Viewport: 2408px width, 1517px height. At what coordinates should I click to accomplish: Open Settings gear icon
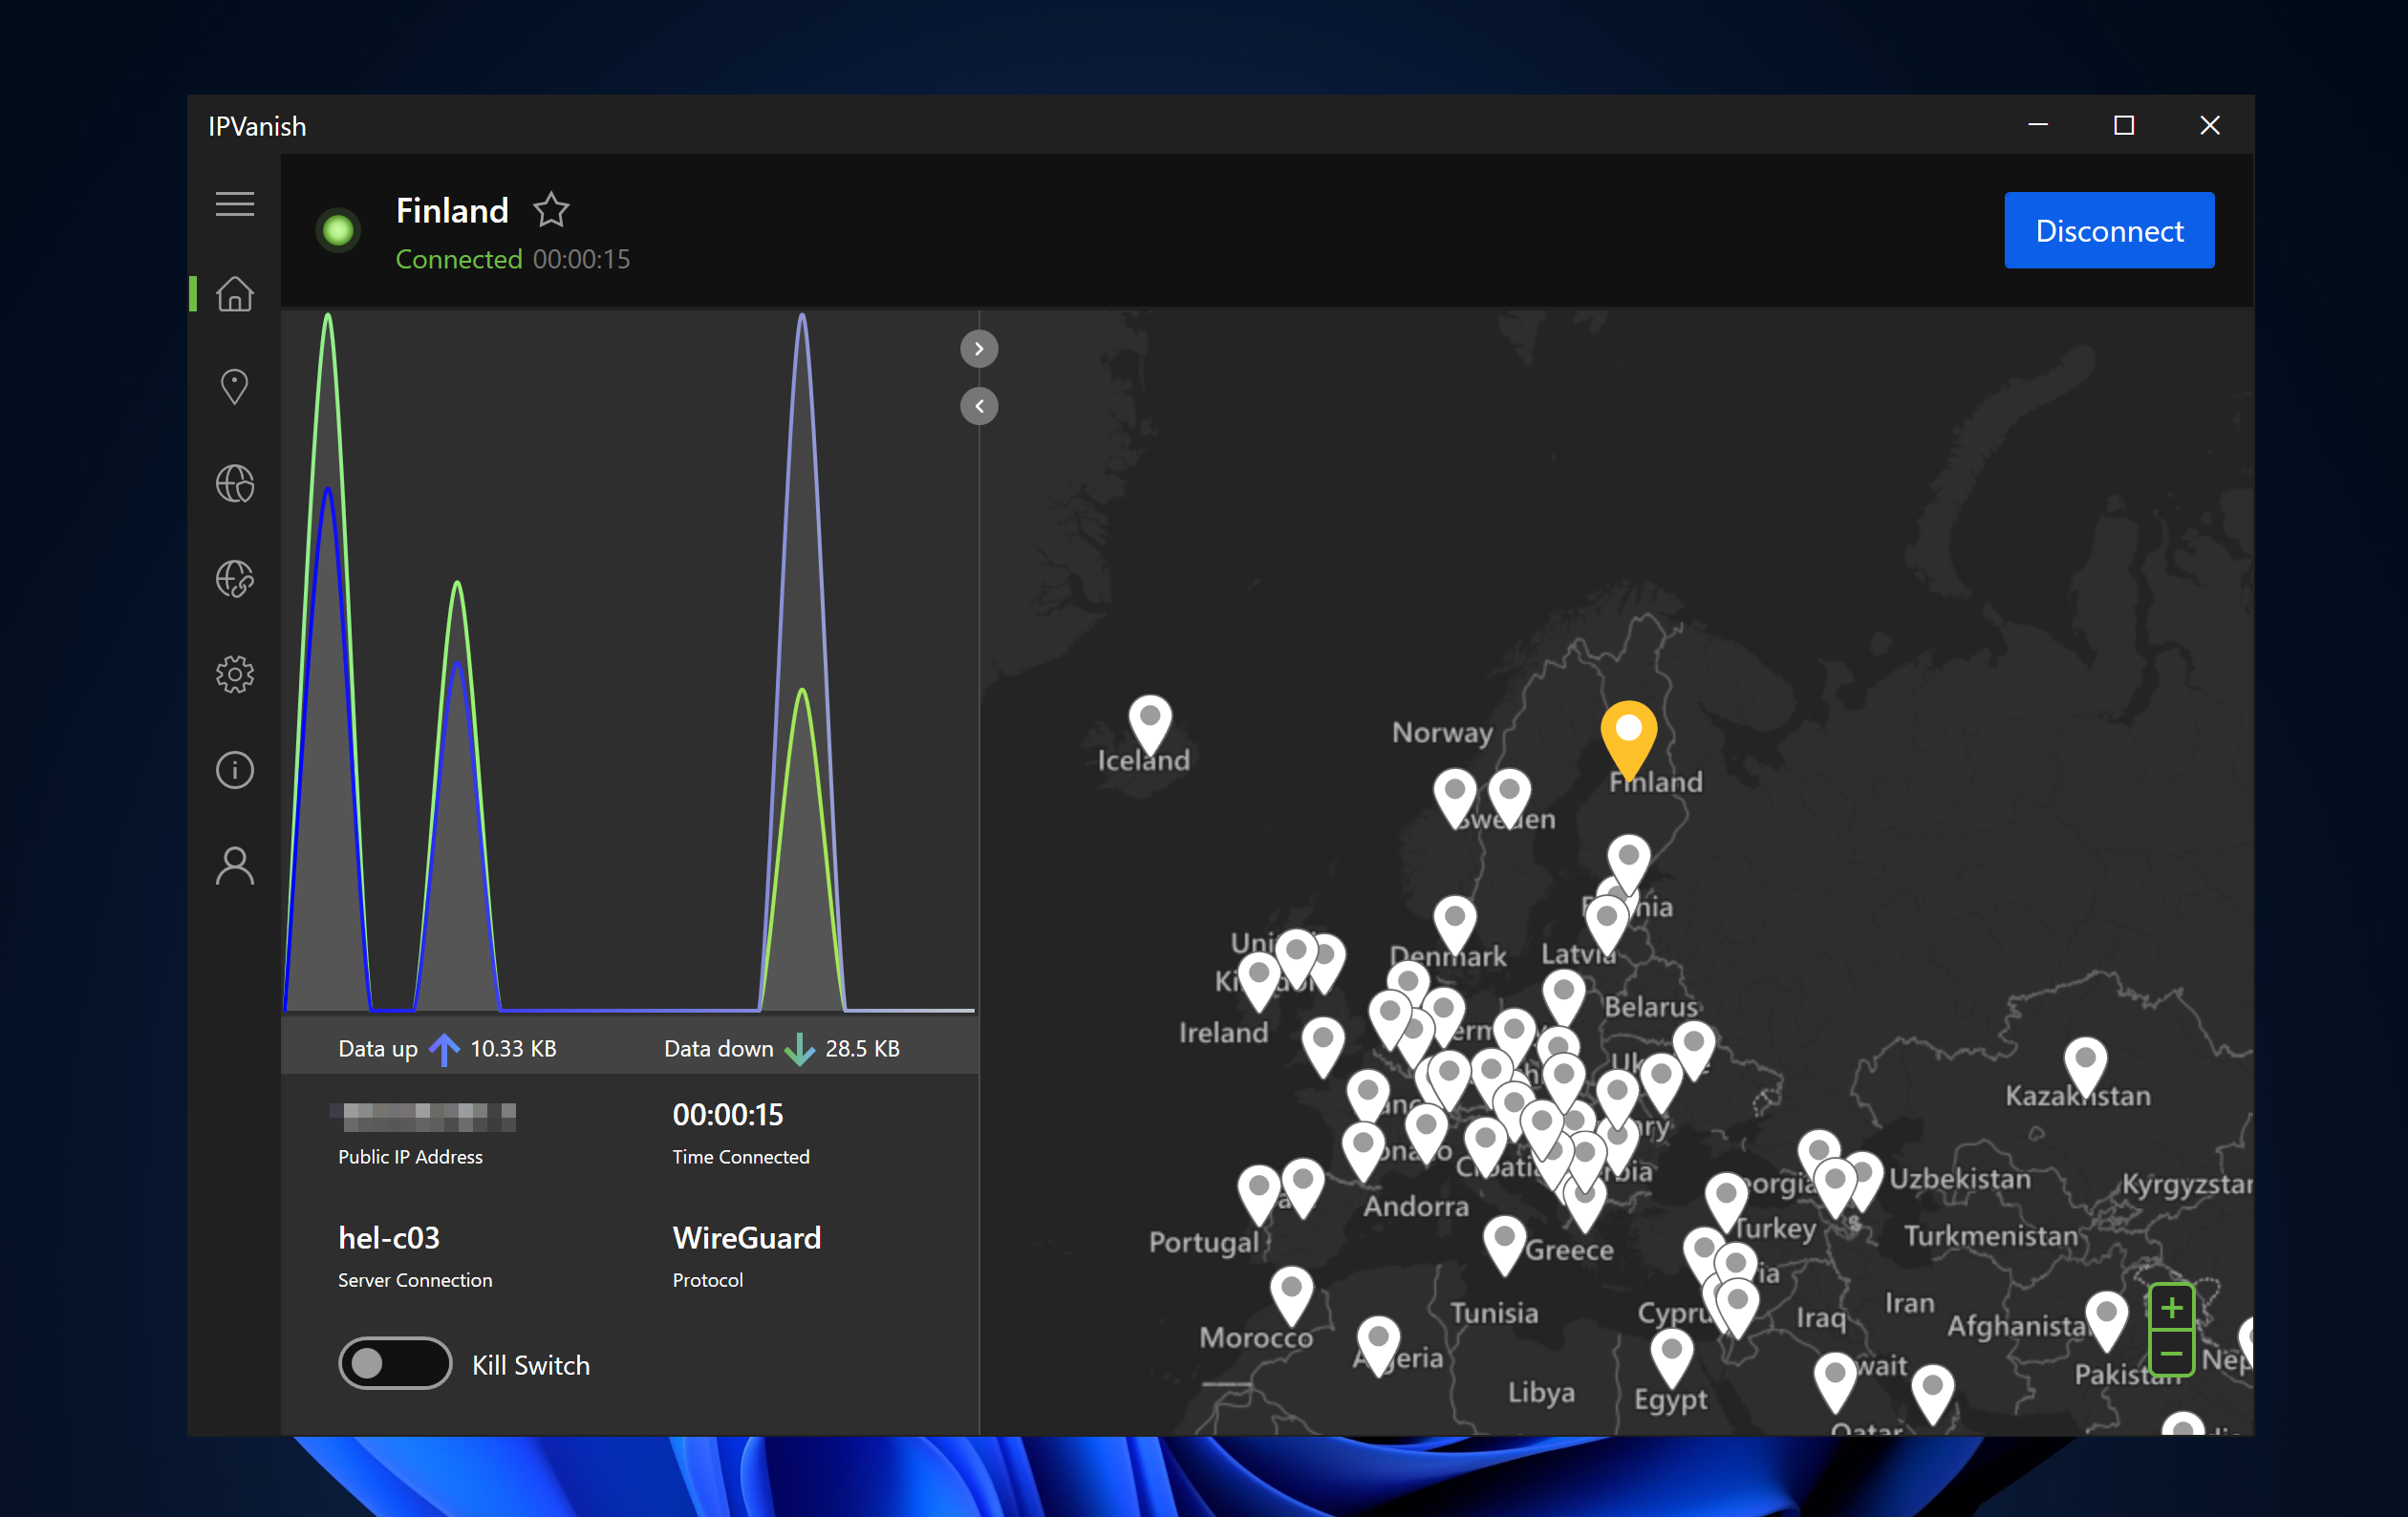(235, 675)
